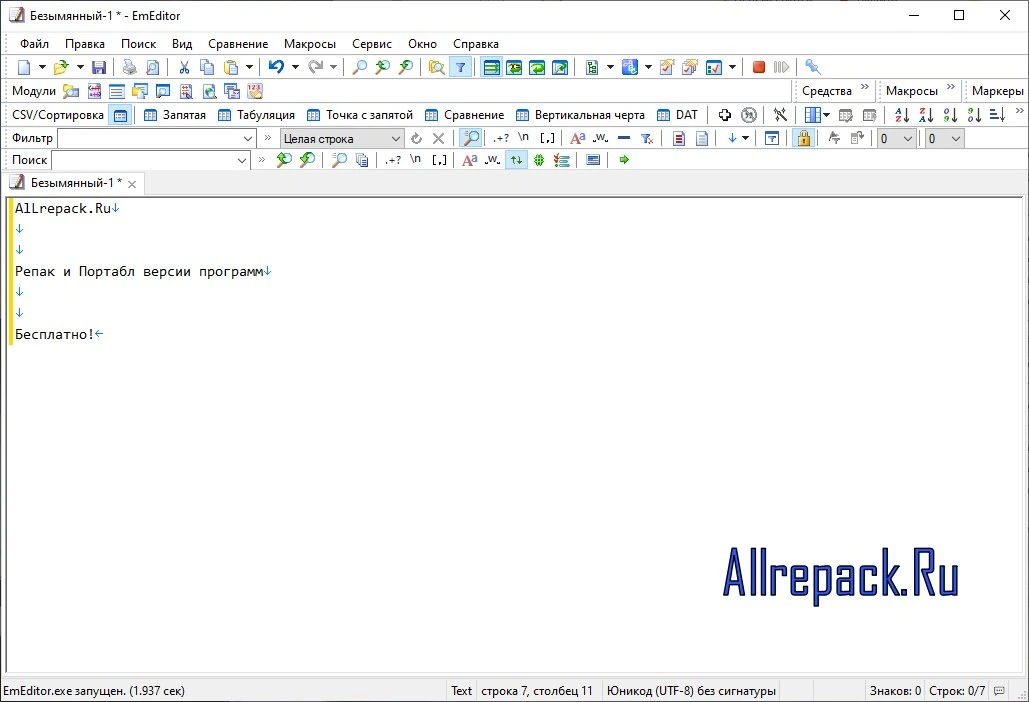Open the Макросы menu

coord(310,44)
